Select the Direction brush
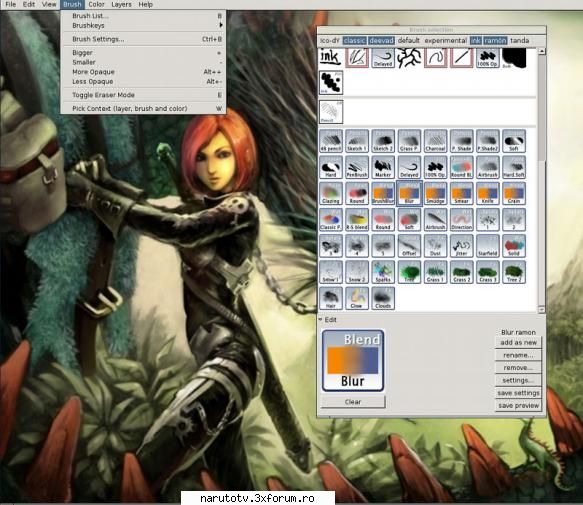 (461, 219)
